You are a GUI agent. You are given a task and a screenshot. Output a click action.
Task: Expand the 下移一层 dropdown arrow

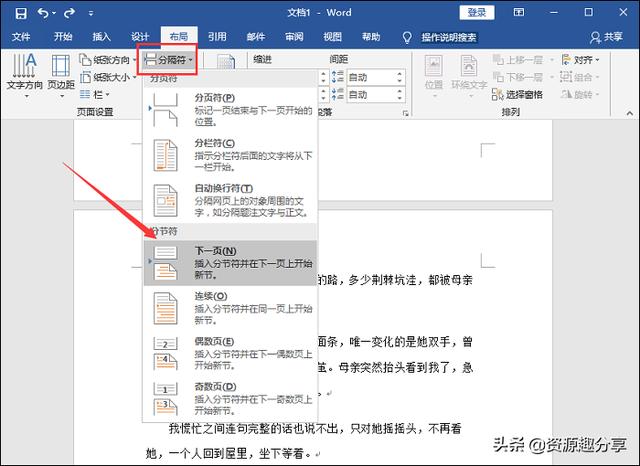(x=552, y=77)
